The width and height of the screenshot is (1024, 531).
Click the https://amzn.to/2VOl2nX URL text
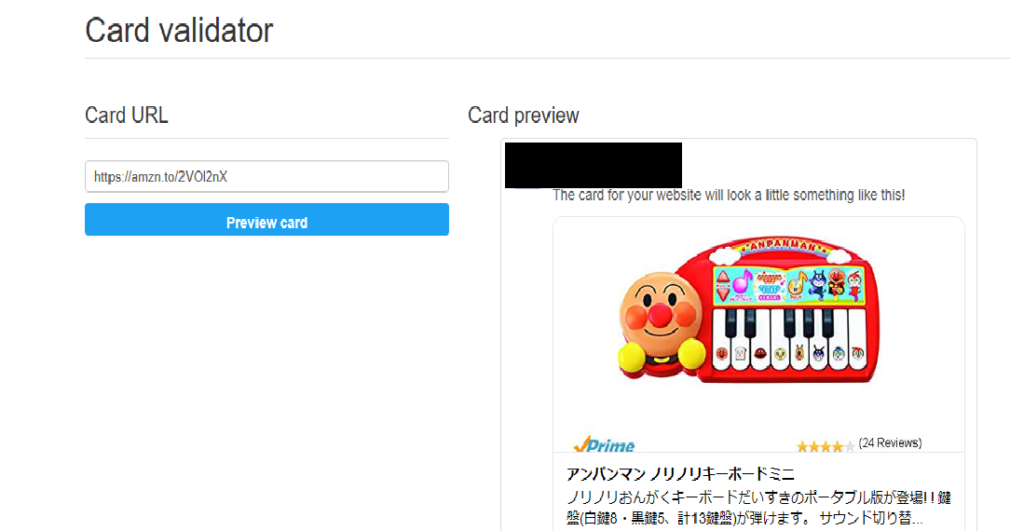pos(161,176)
